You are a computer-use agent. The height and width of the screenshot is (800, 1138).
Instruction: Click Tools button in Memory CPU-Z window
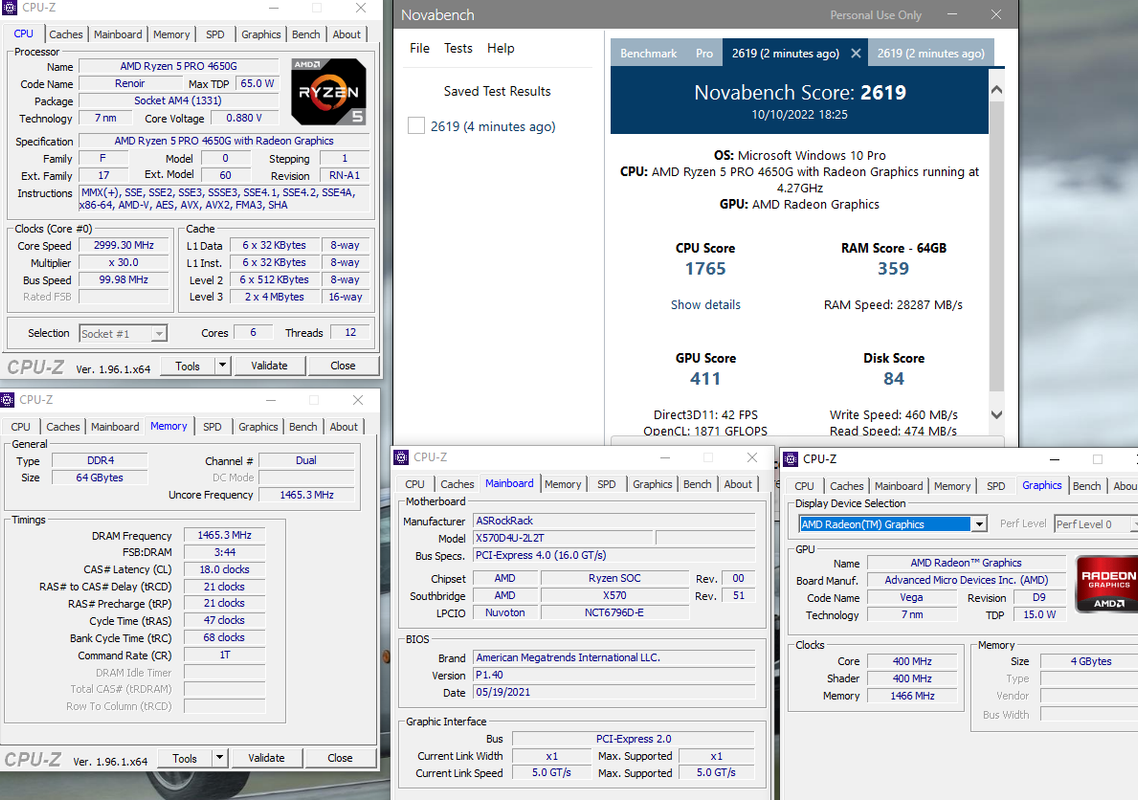click(x=184, y=757)
